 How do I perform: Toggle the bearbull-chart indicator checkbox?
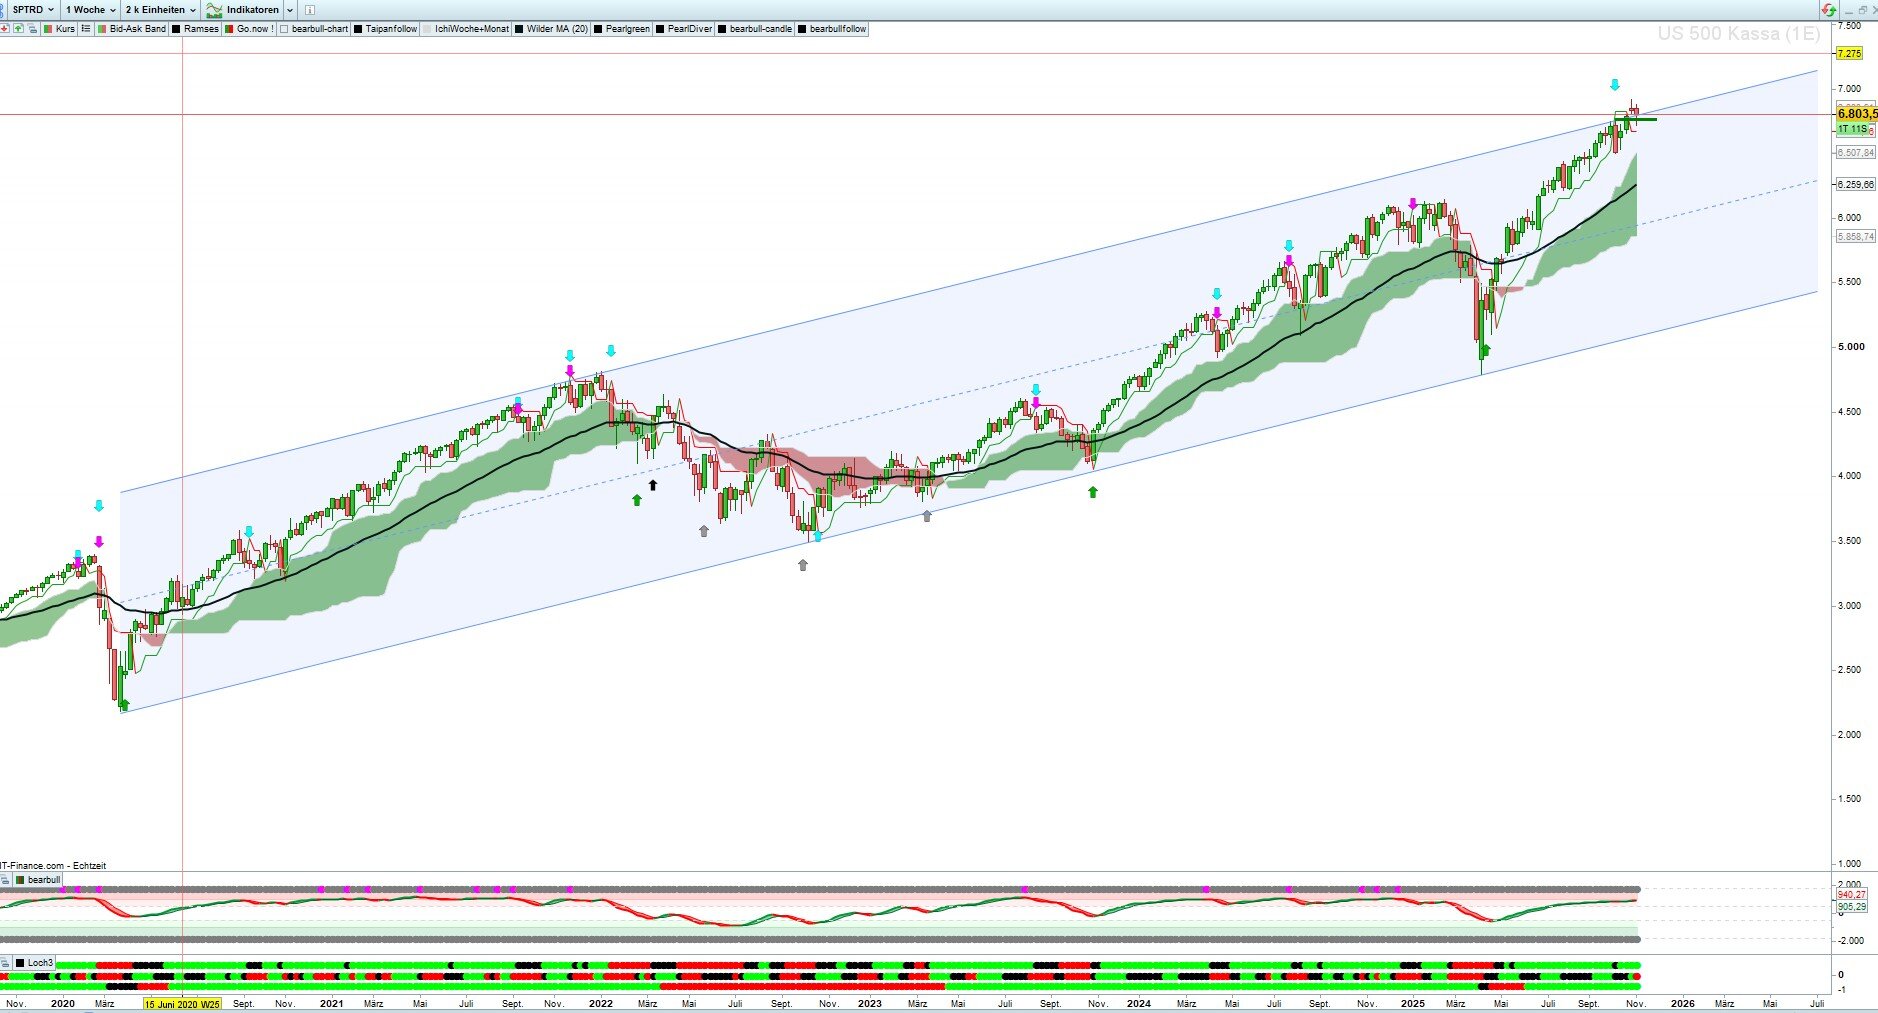tap(285, 29)
